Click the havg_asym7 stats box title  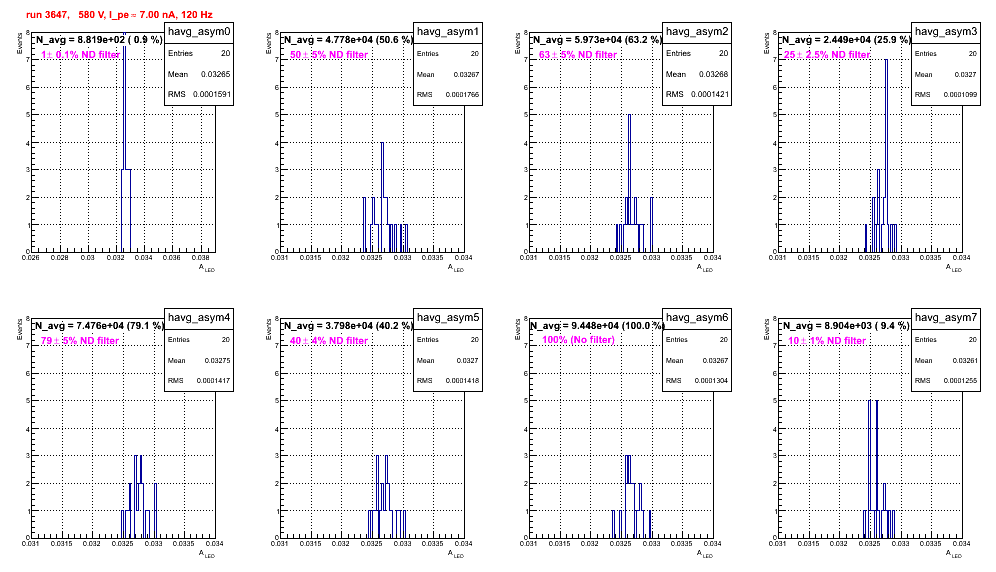[x=946, y=318]
